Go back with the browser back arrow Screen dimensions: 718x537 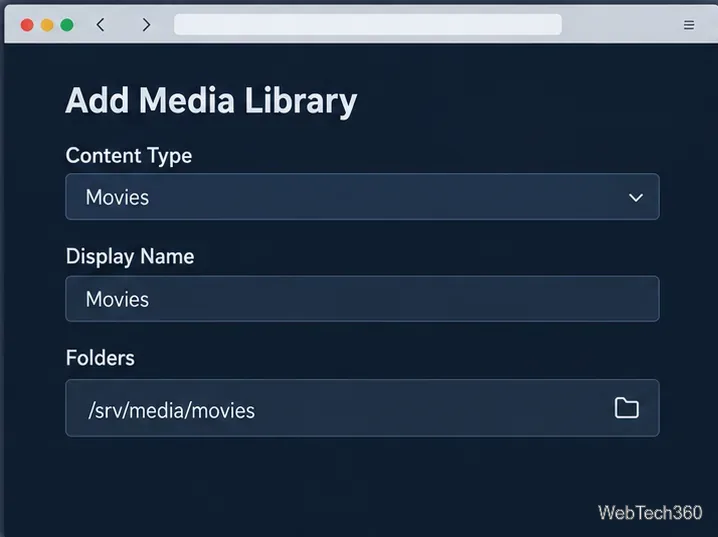click(x=101, y=25)
